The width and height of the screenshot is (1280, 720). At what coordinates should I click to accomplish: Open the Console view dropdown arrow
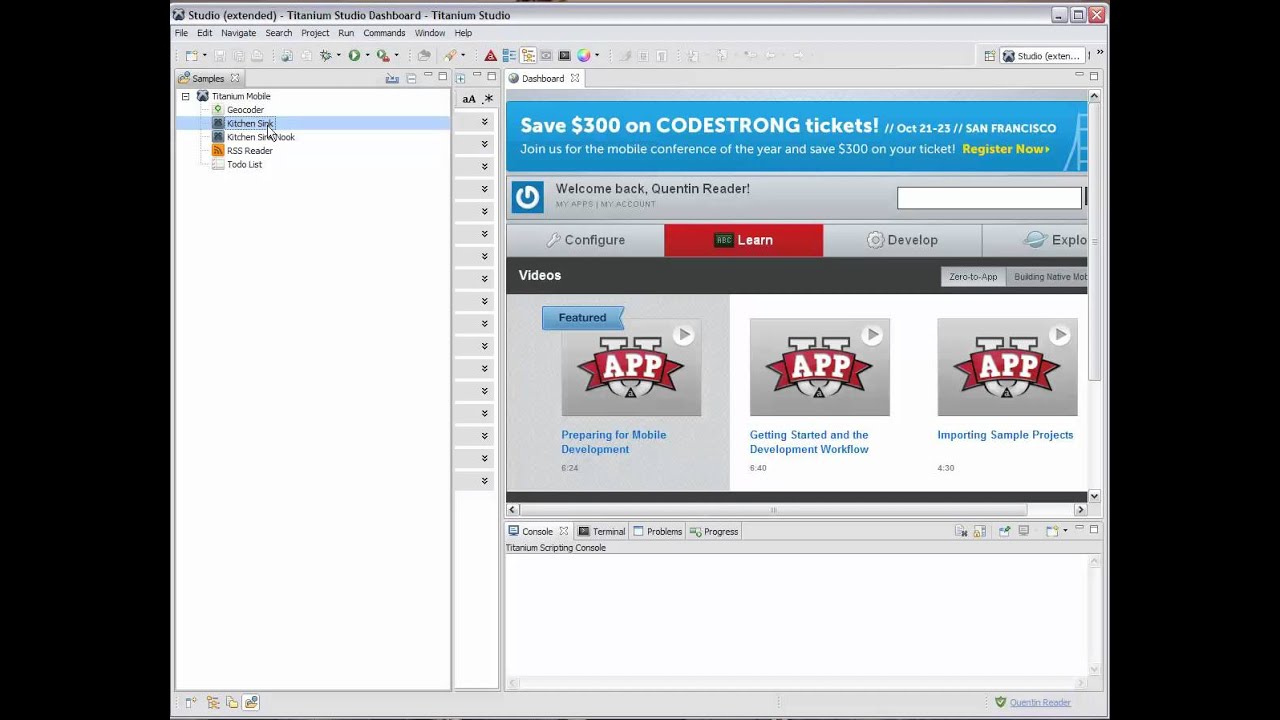(1065, 531)
